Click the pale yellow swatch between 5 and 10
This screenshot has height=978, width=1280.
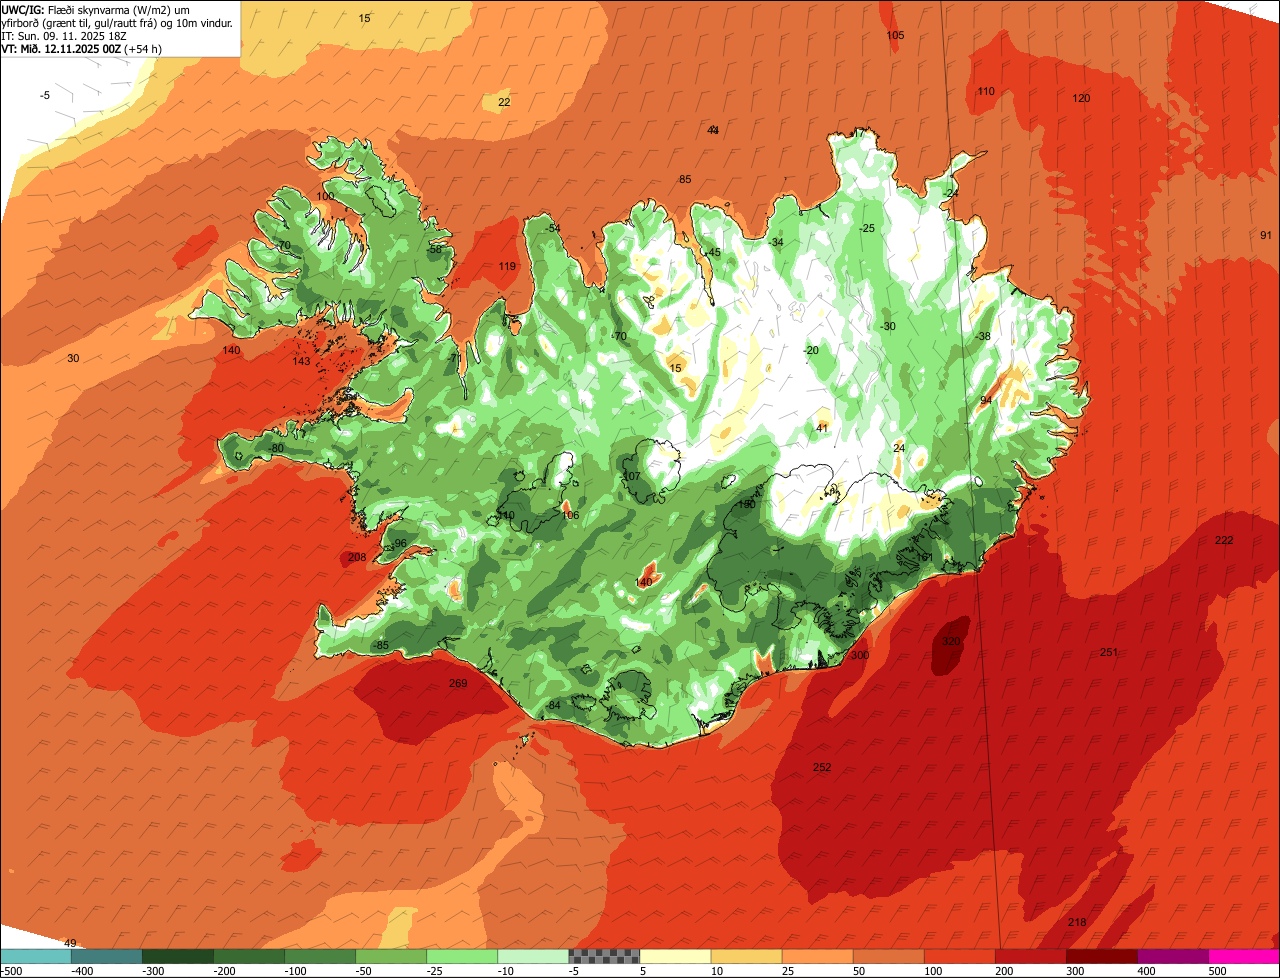coord(676,956)
